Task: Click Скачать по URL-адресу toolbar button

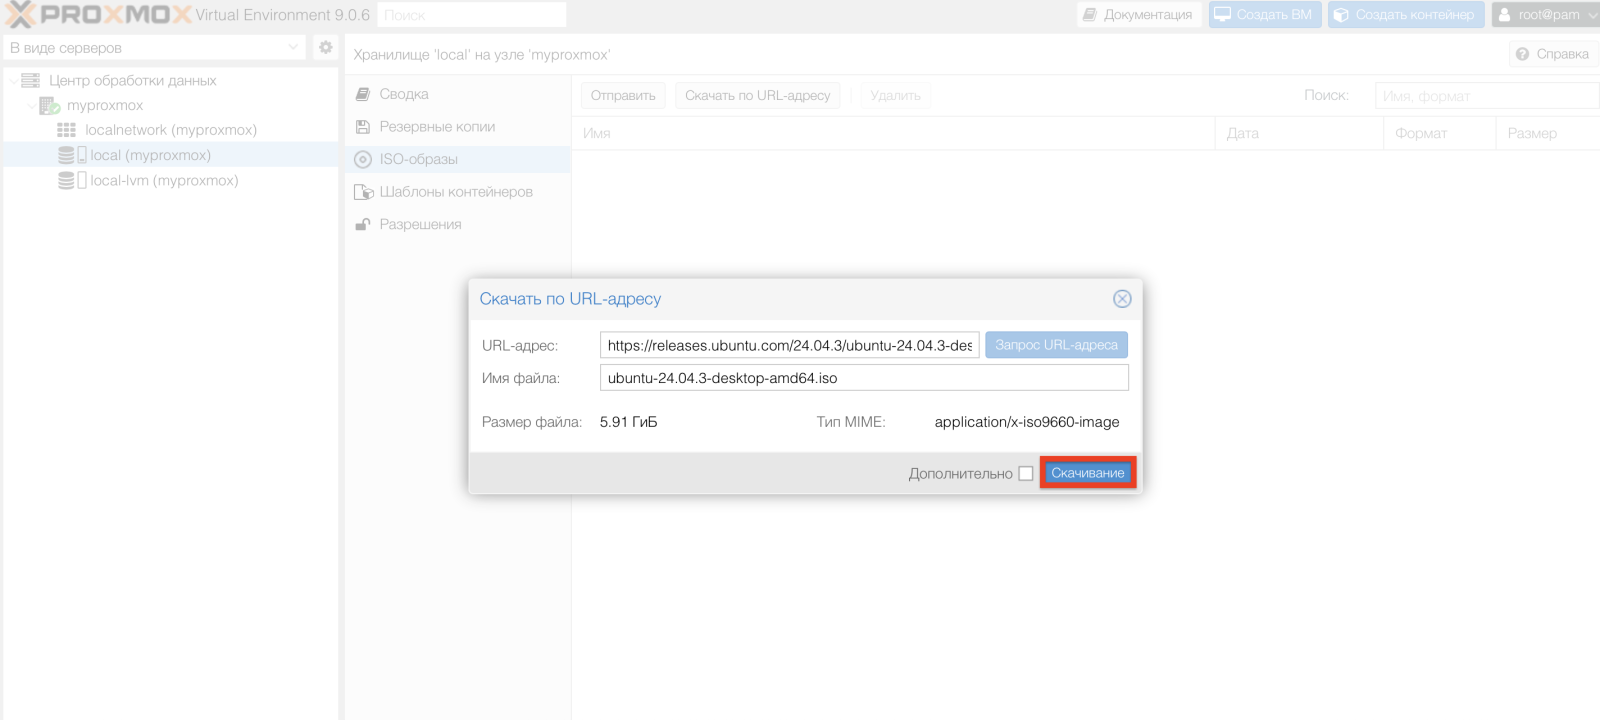Action: point(757,95)
